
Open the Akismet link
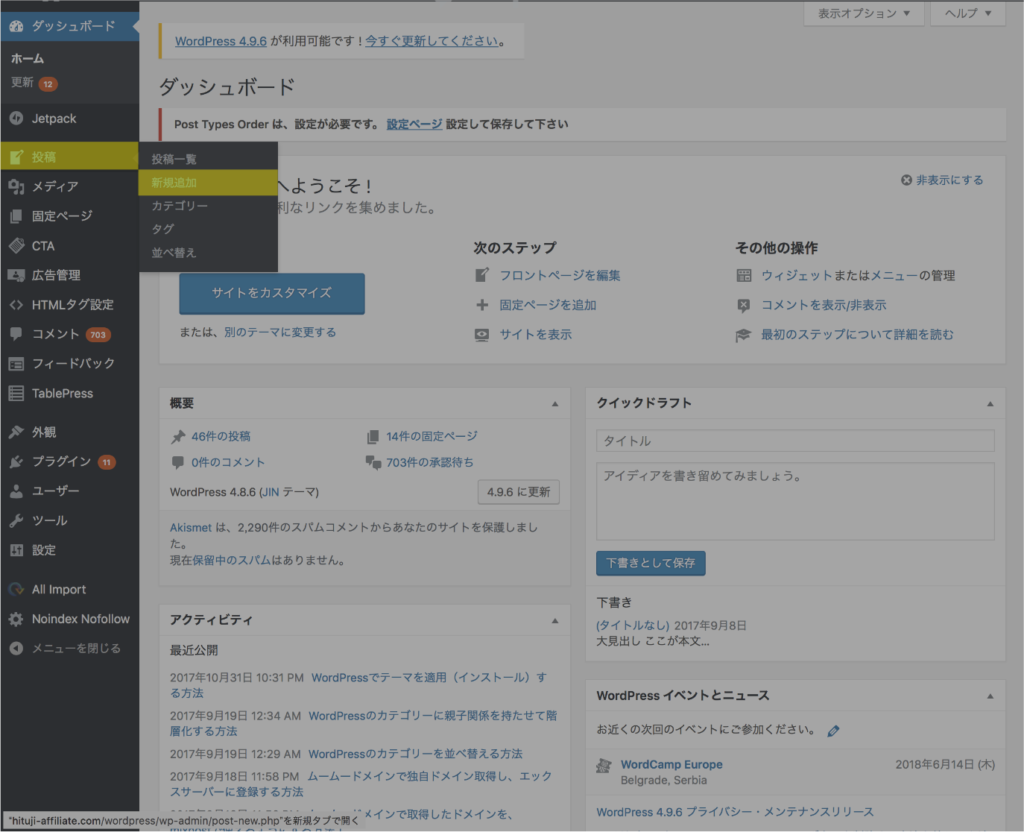(191, 528)
